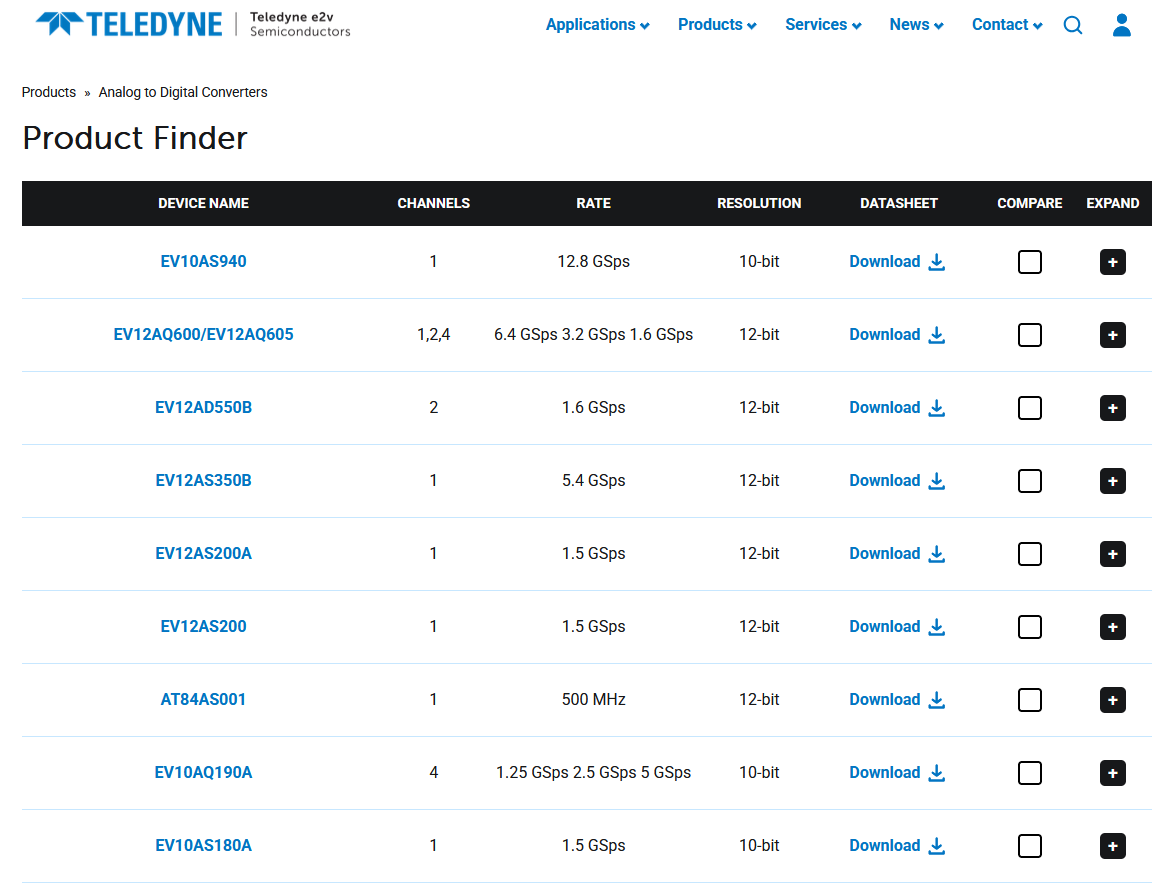Screen dimensions: 1165x886
Task: Open the EV12AD550B device page
Action: (x=204, y=407)
